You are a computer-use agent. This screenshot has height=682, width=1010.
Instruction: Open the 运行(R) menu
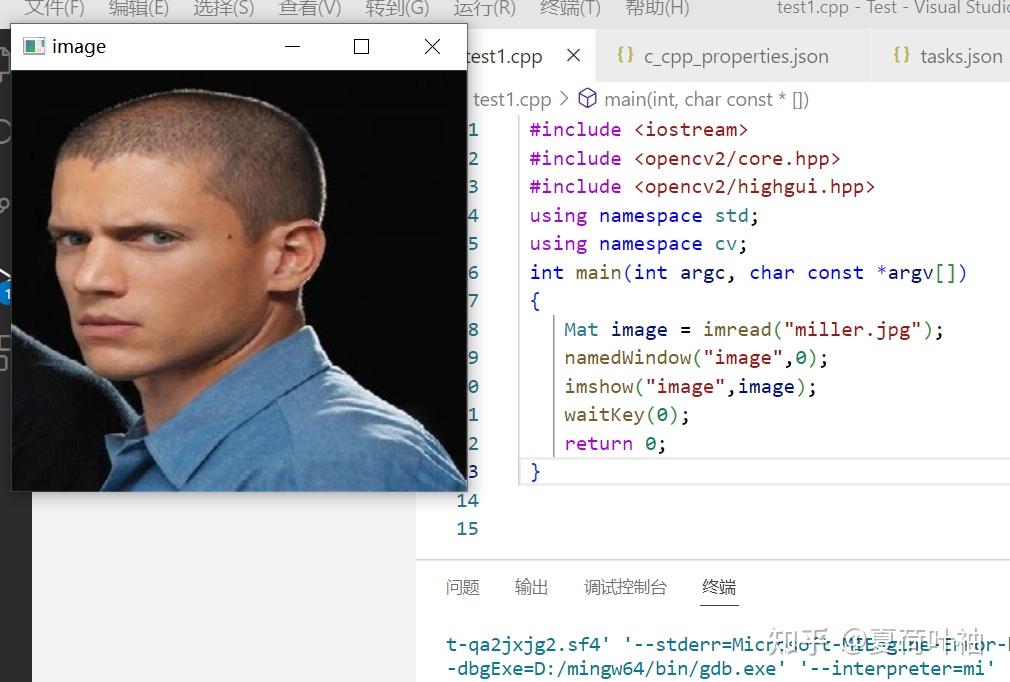[x=482, y=9]
